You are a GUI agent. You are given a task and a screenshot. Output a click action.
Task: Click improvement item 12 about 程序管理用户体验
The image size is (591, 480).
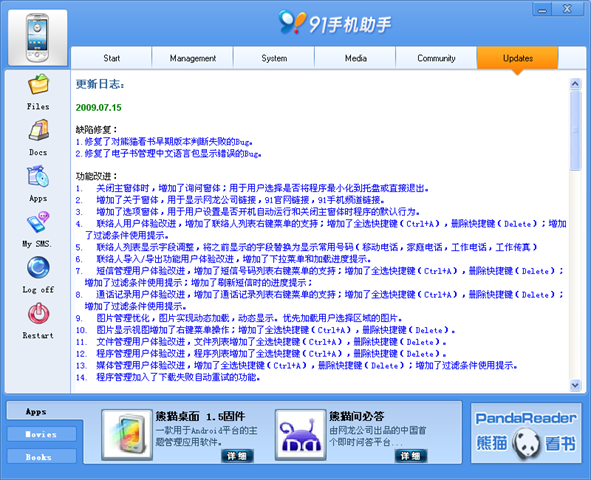click(x=261, y=353)
